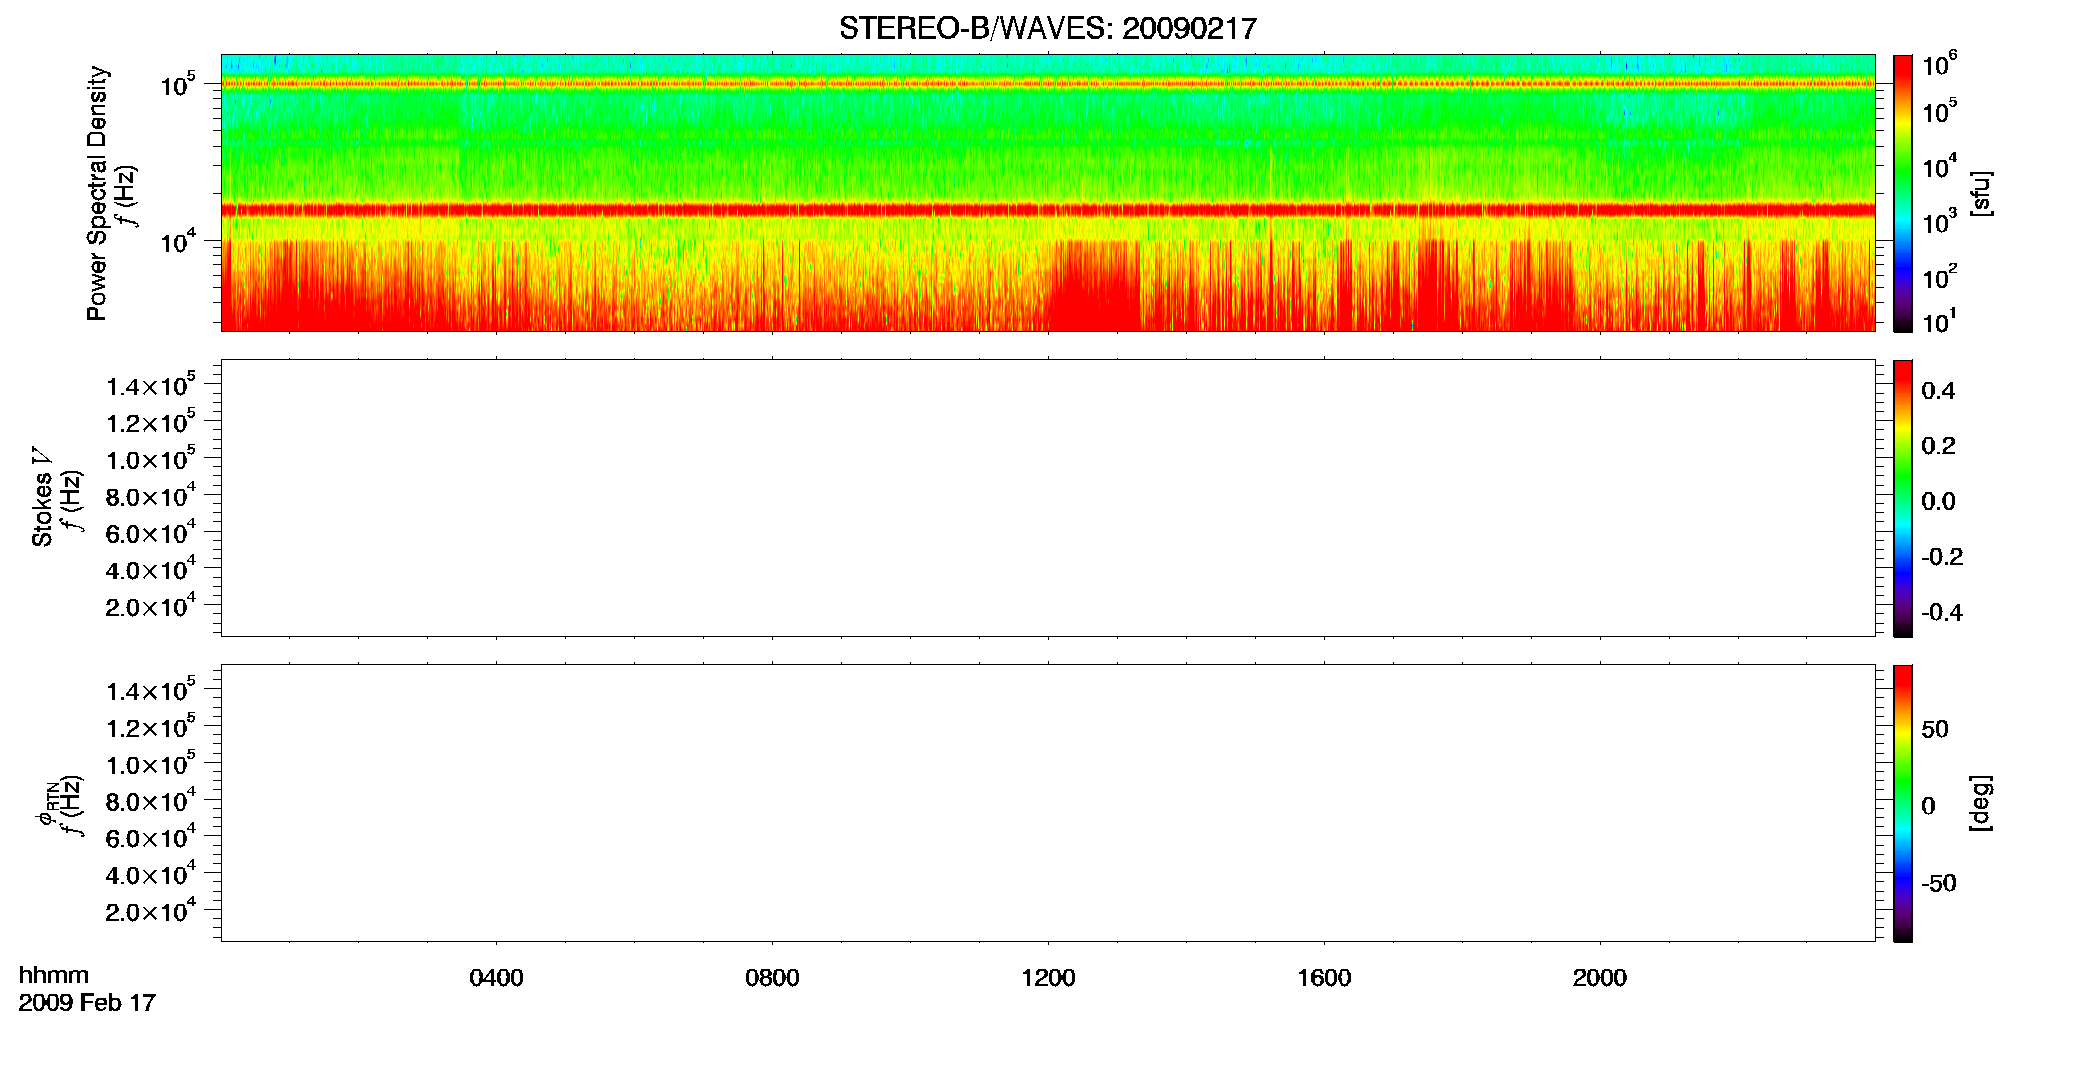Click the power spectral density color bar
This screenshot has width=2096, height=1080.
pyautogui.click(x=1903, y=193)
